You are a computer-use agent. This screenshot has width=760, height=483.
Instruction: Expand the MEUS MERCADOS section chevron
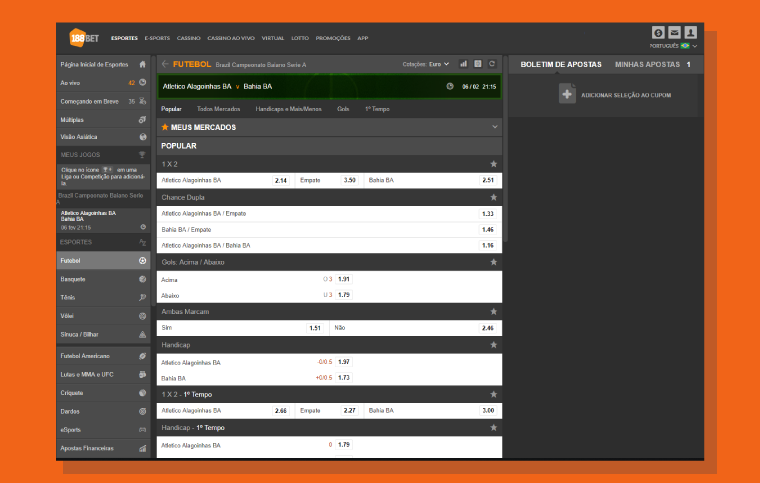point(494,127)
